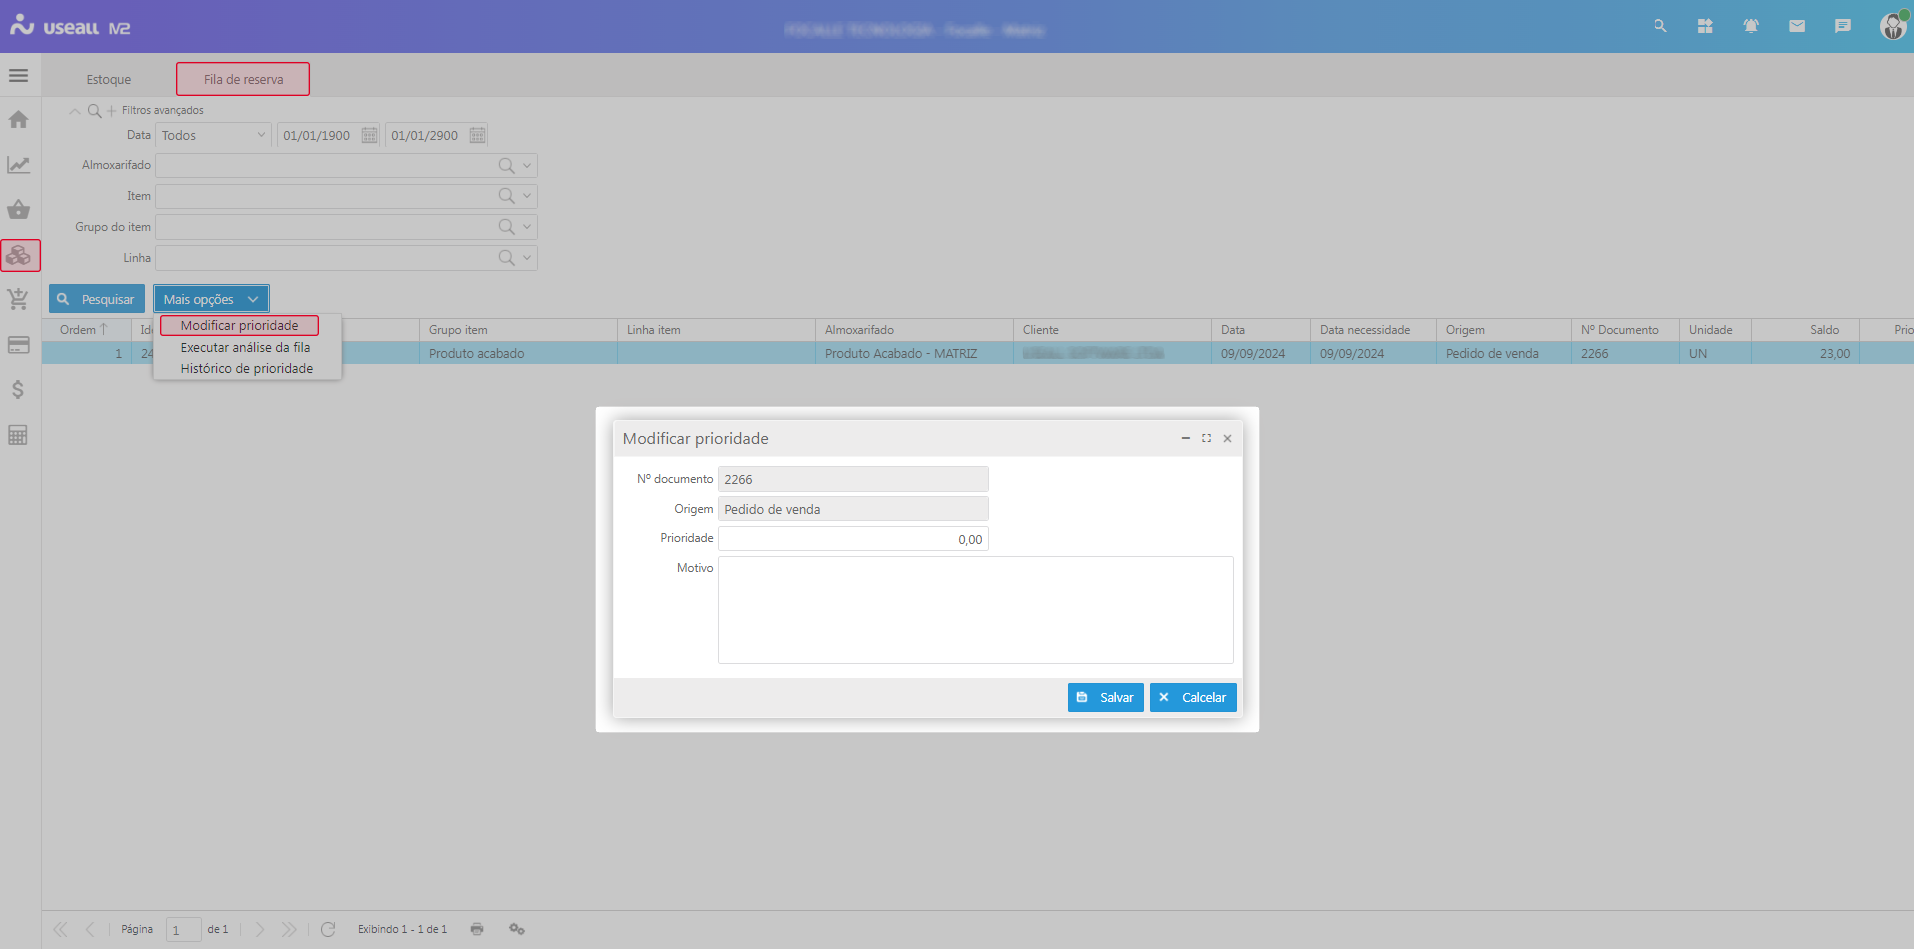Open the dollar sign financial icon
The height and width of the screenshot is (949, 1914).
18,390
